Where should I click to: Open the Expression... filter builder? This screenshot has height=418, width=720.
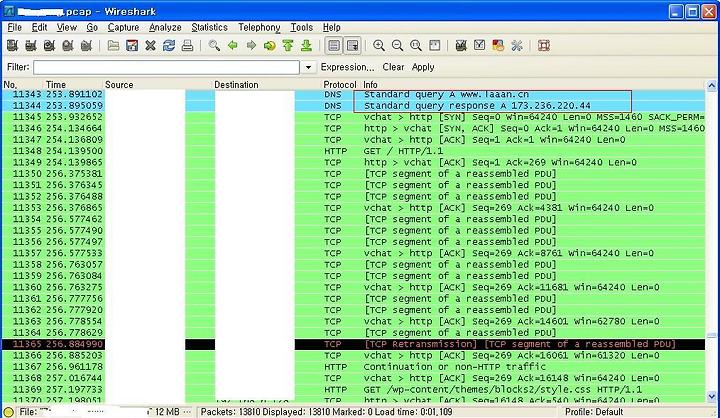pos(347,67)
